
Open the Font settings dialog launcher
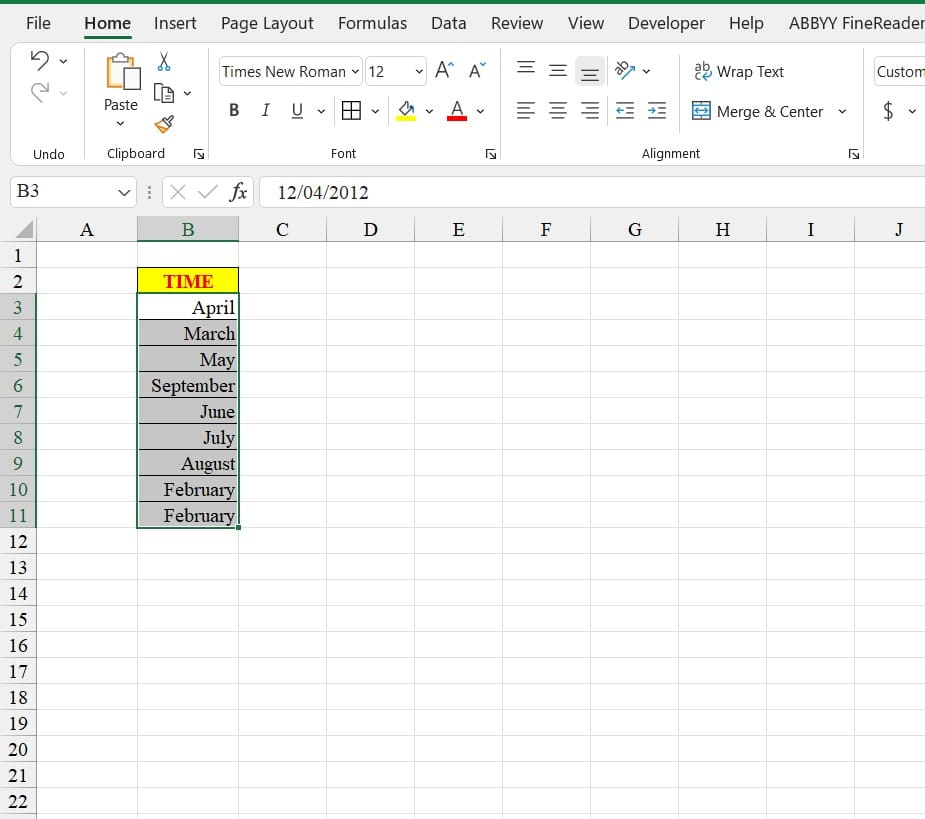click(x=490, y=153)
